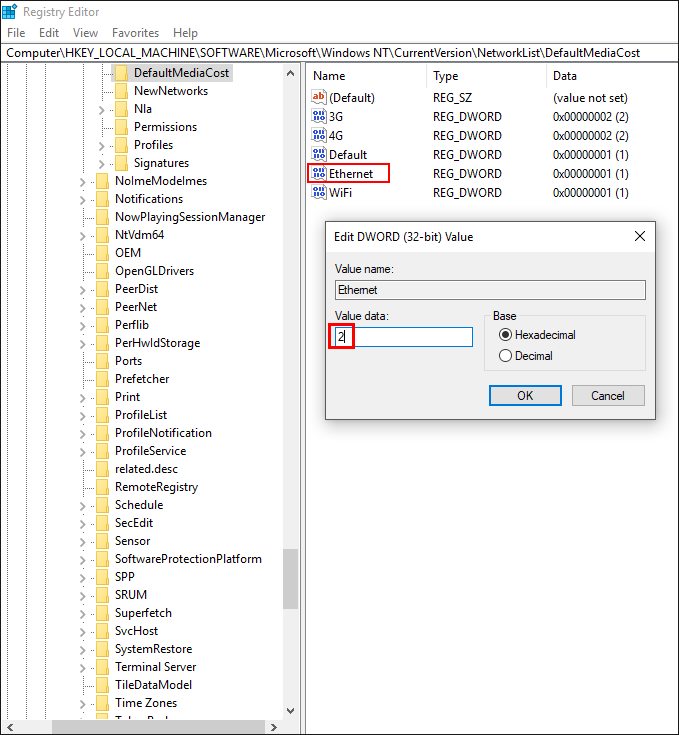Click the RemoteRegistry folder icon
This screenshot has height=735, width=679.
(102, 487)
